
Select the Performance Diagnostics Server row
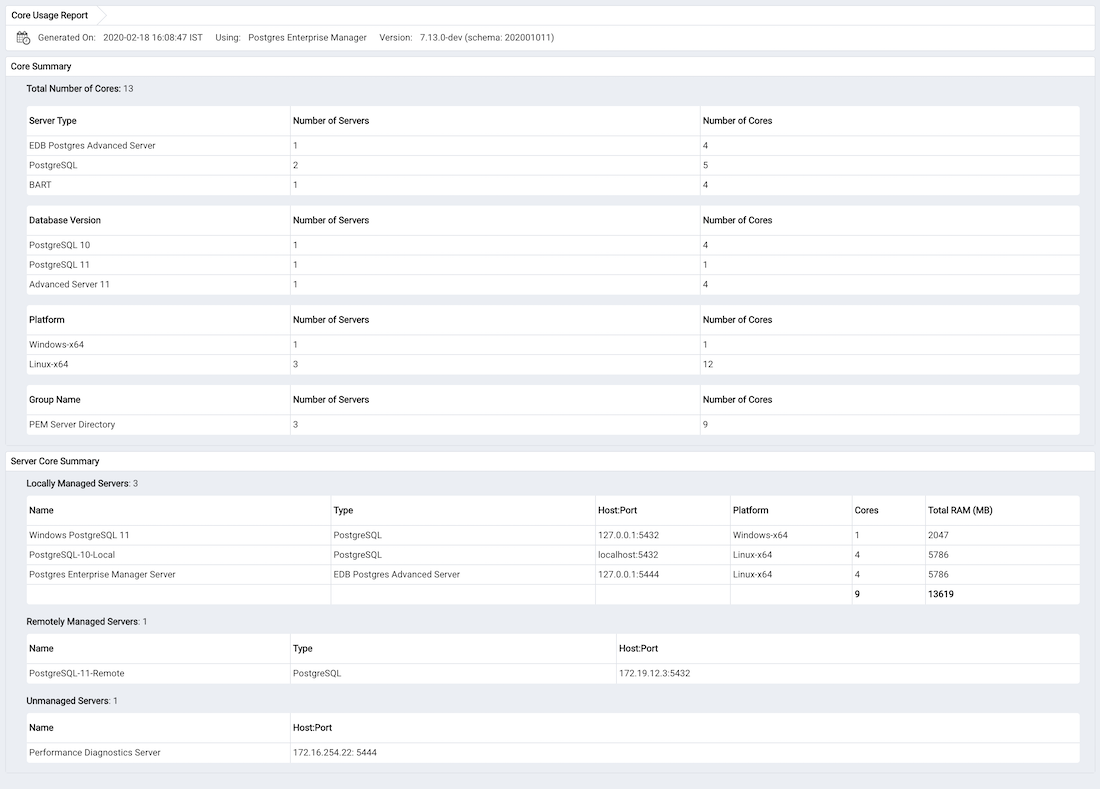coord(553,753)
